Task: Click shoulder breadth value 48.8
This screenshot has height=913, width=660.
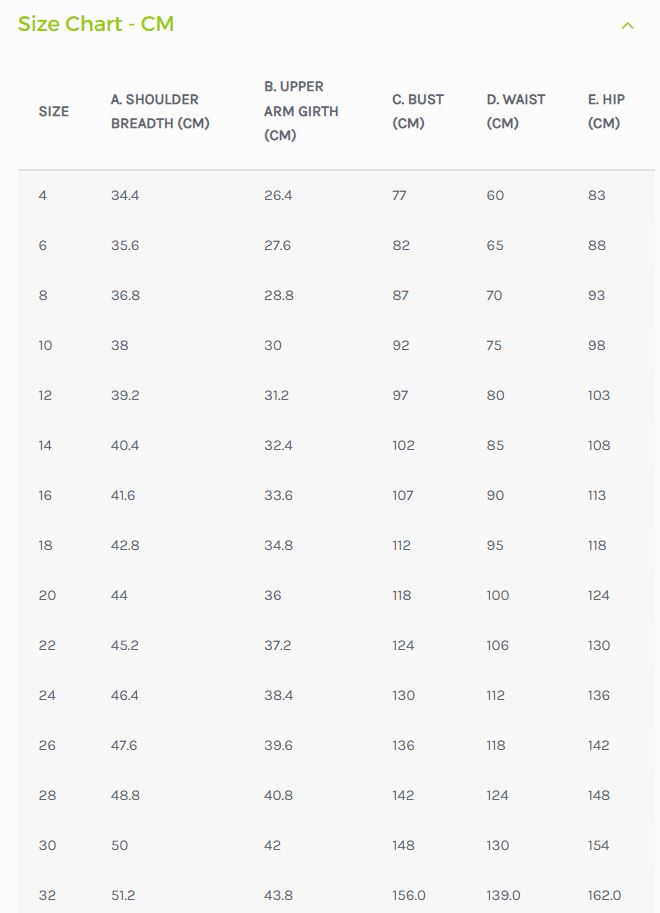Action: (x=125, y=796)
